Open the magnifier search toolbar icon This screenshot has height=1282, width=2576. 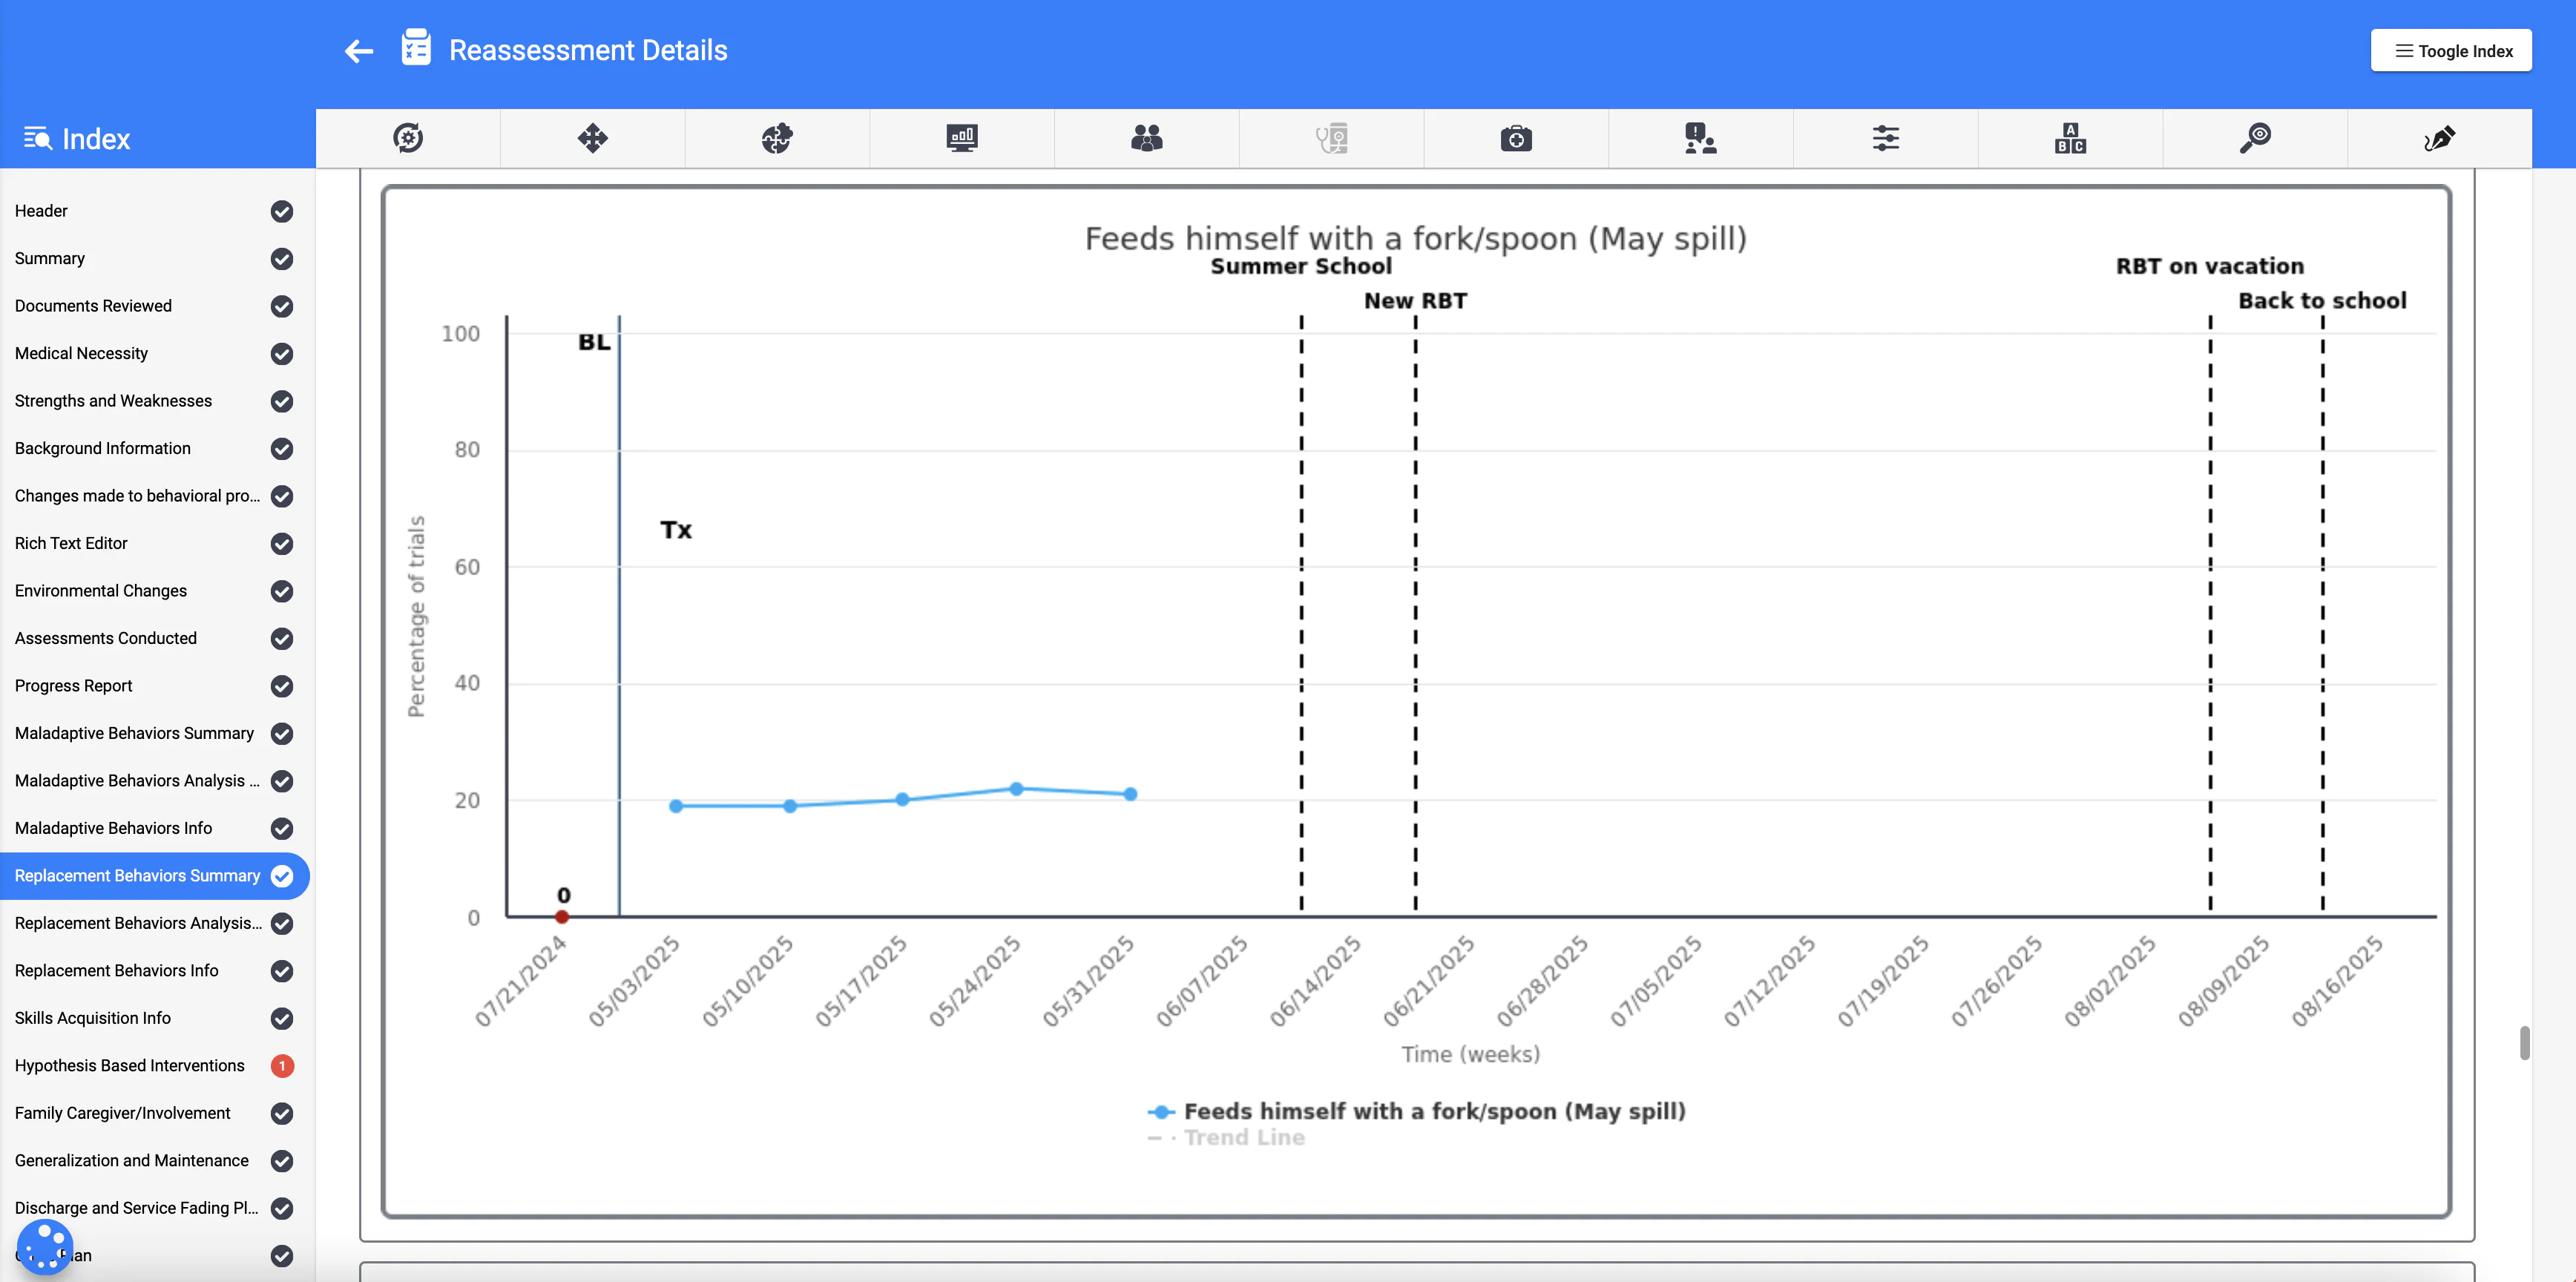(2254, 138)
